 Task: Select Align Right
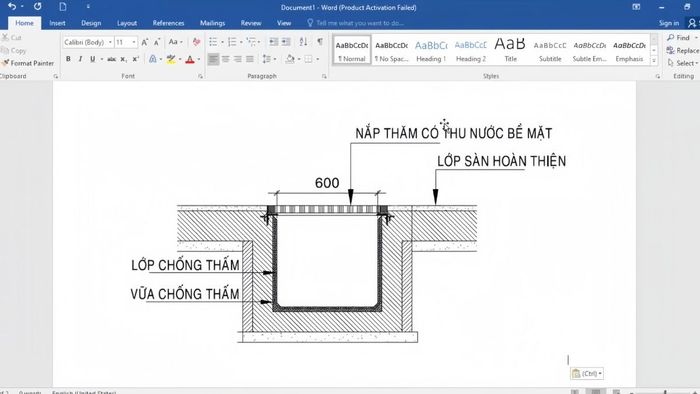[x=238, y=59]
